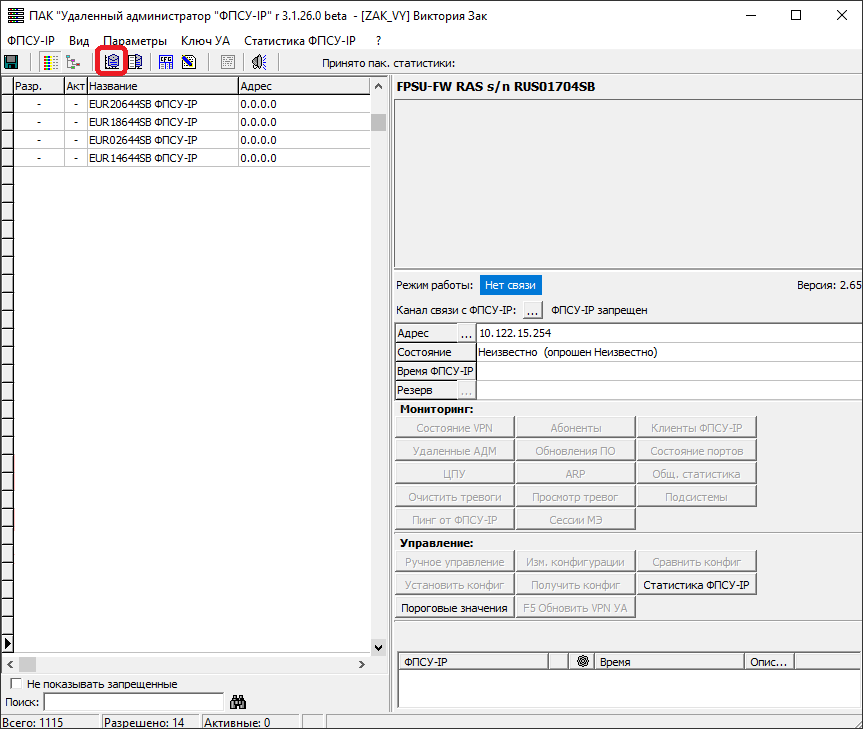This screenshot has width=863, height=729.
Task: Click the binoculars search icon
Action: click(238, 702)
